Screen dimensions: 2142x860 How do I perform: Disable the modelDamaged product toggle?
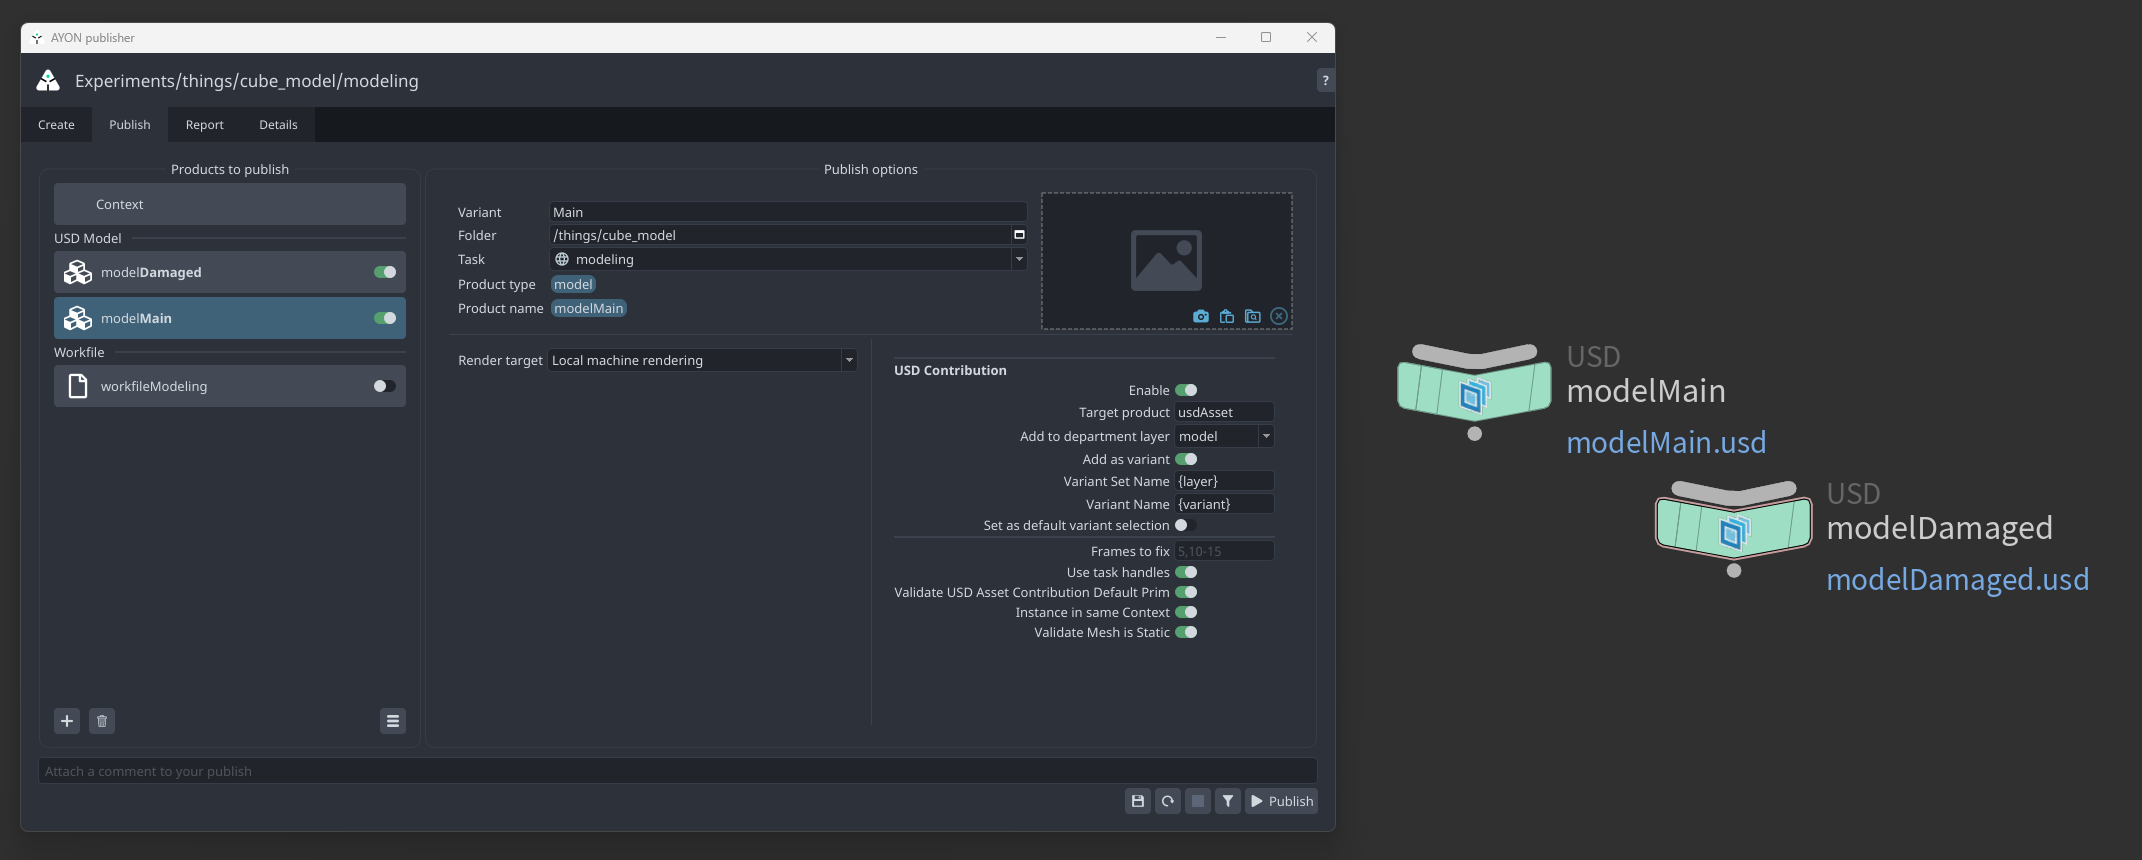tap(385, 272)
